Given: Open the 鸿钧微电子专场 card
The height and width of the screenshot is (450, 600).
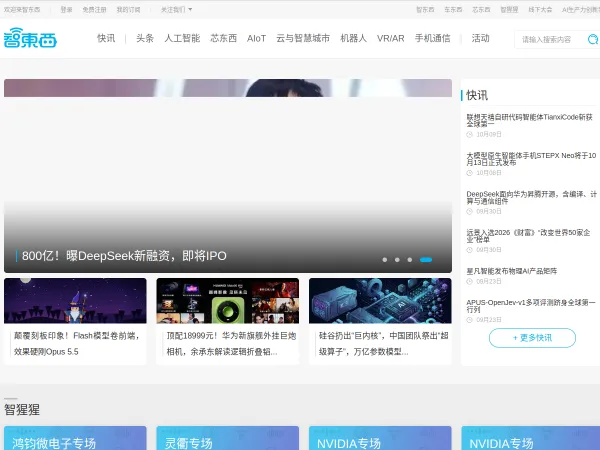Looking at the screenshot, I should click(x=75, y=438).
